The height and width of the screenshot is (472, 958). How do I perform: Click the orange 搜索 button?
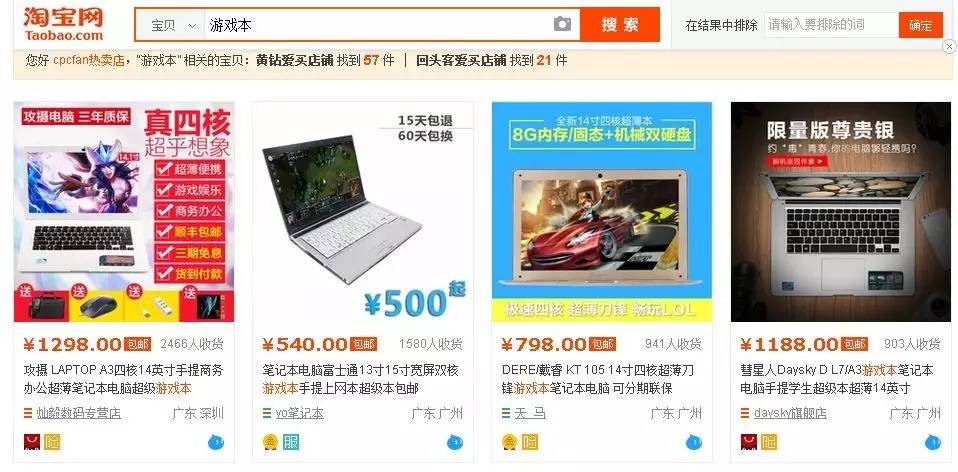click(620, 24)
